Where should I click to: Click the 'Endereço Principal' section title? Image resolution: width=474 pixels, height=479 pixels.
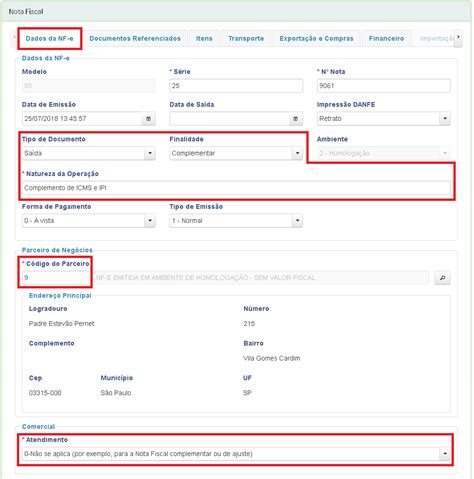[60, 295]
